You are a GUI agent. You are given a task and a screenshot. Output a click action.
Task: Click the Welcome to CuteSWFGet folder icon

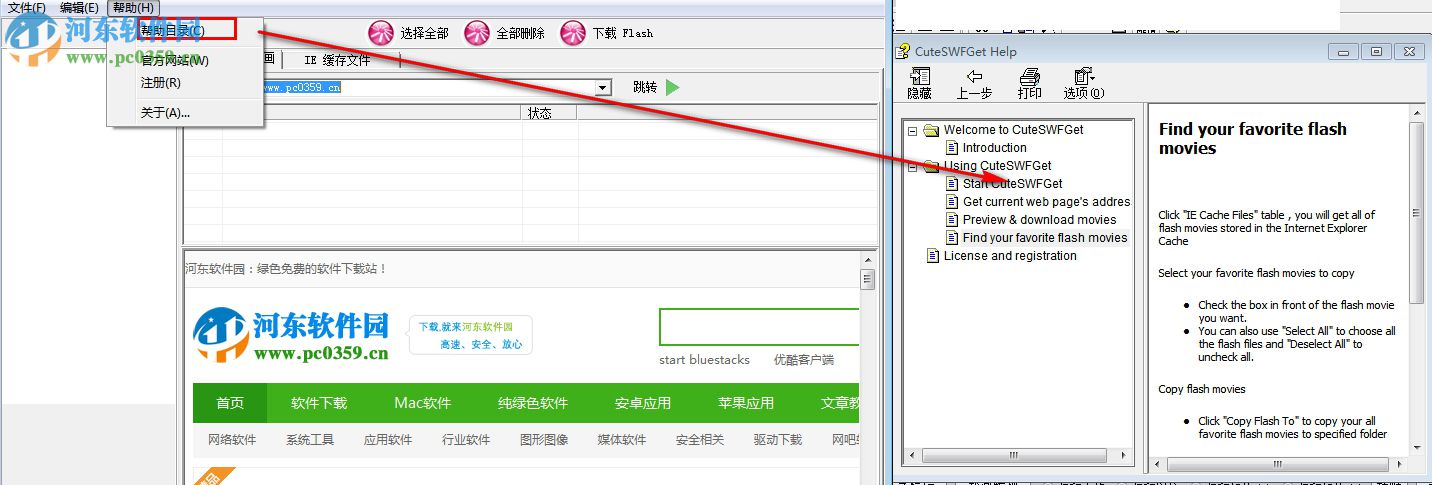[932, 130]
